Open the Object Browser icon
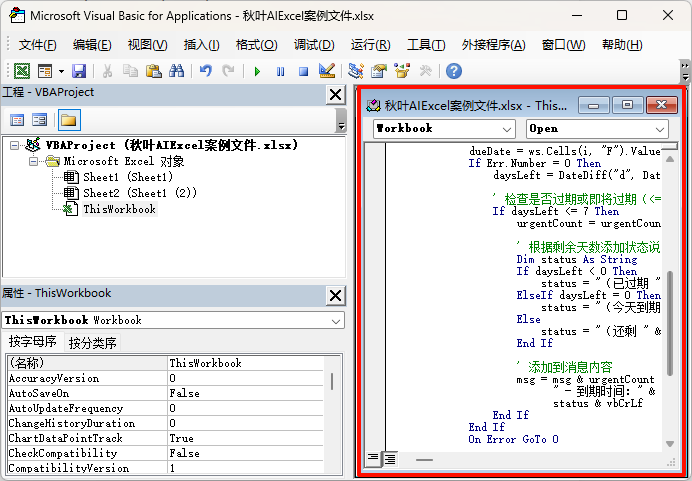Screen dimensions: 692x481 402,71
